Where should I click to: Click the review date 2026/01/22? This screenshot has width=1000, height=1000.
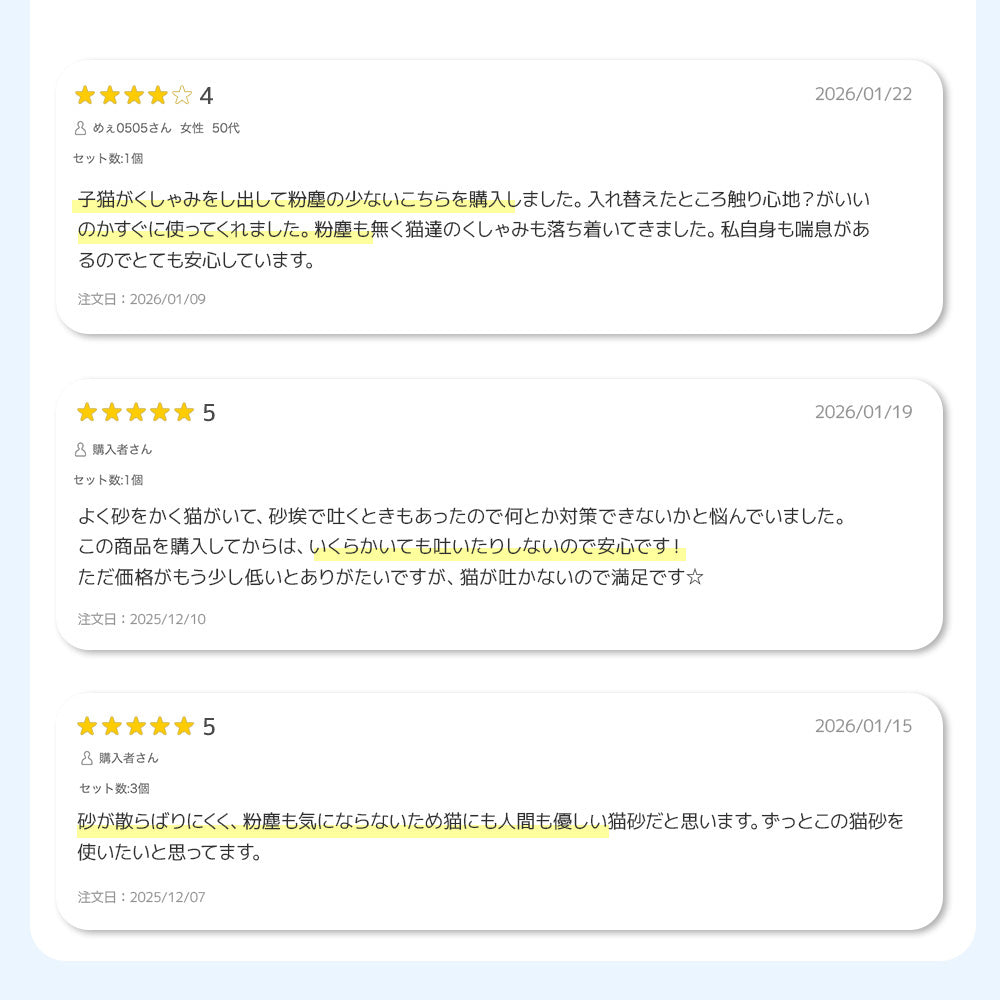pyautogui.click(x=863, y=94)
